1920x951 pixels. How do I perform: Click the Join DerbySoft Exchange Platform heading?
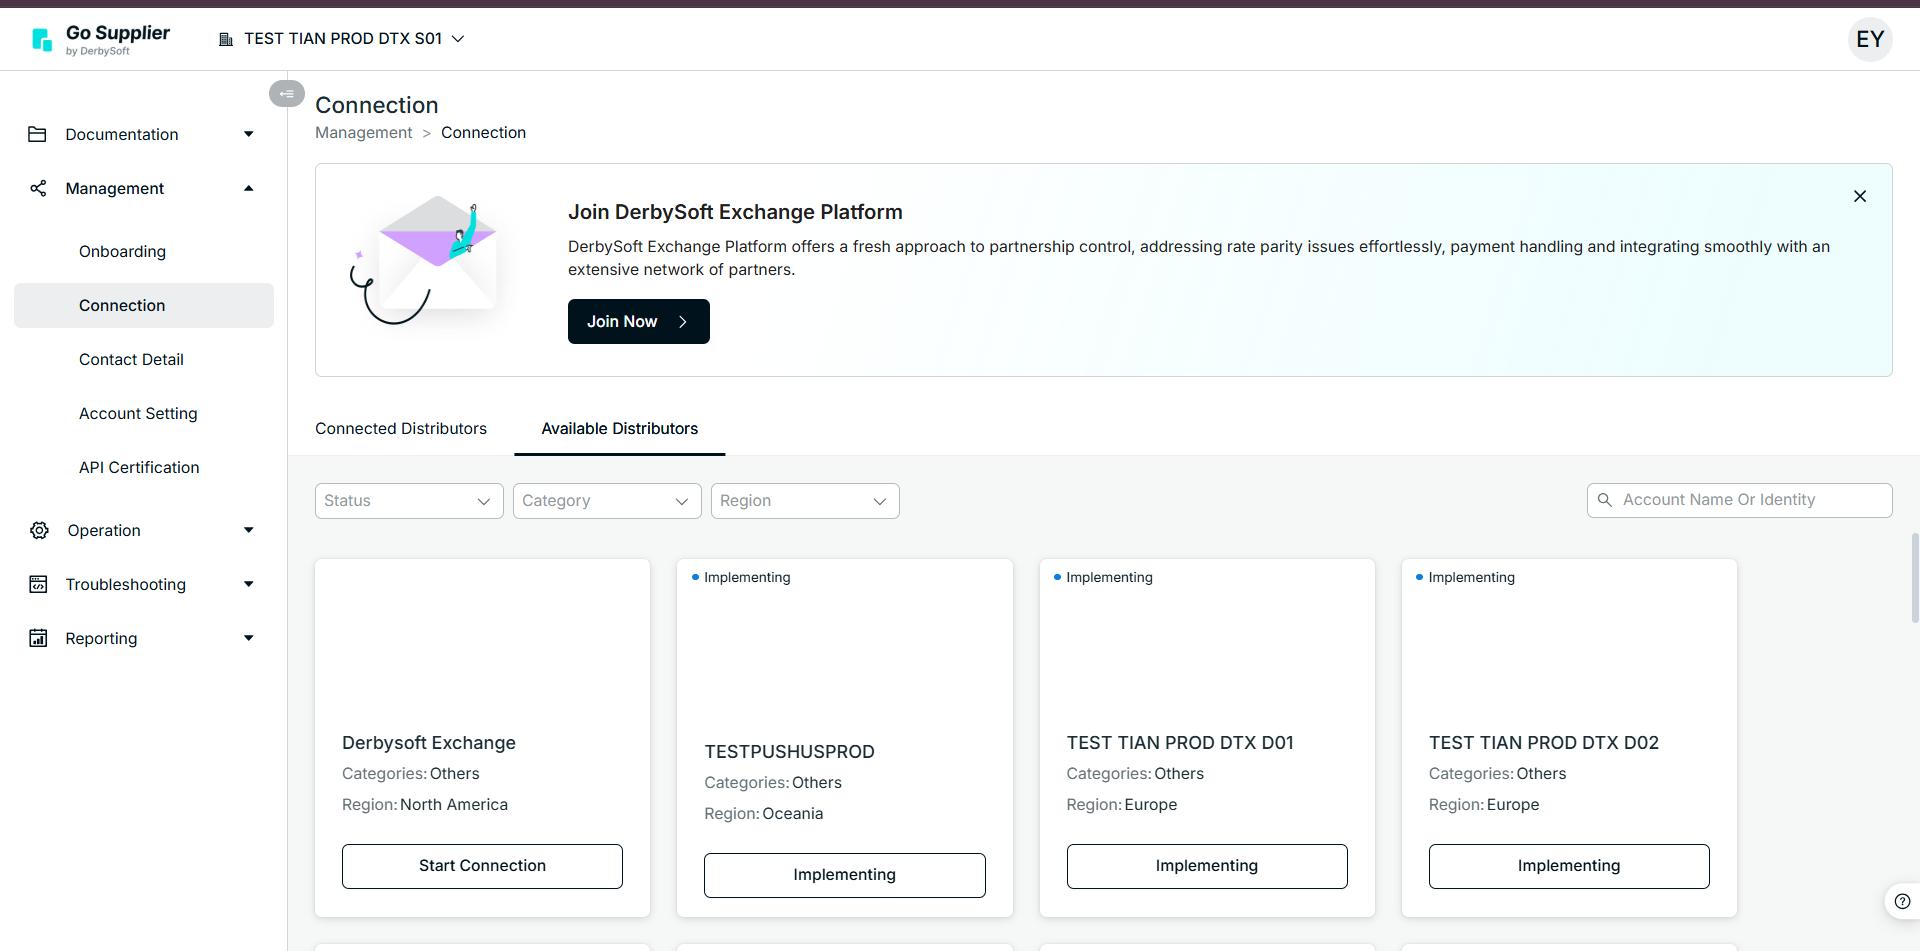click(x=735, y=212)
